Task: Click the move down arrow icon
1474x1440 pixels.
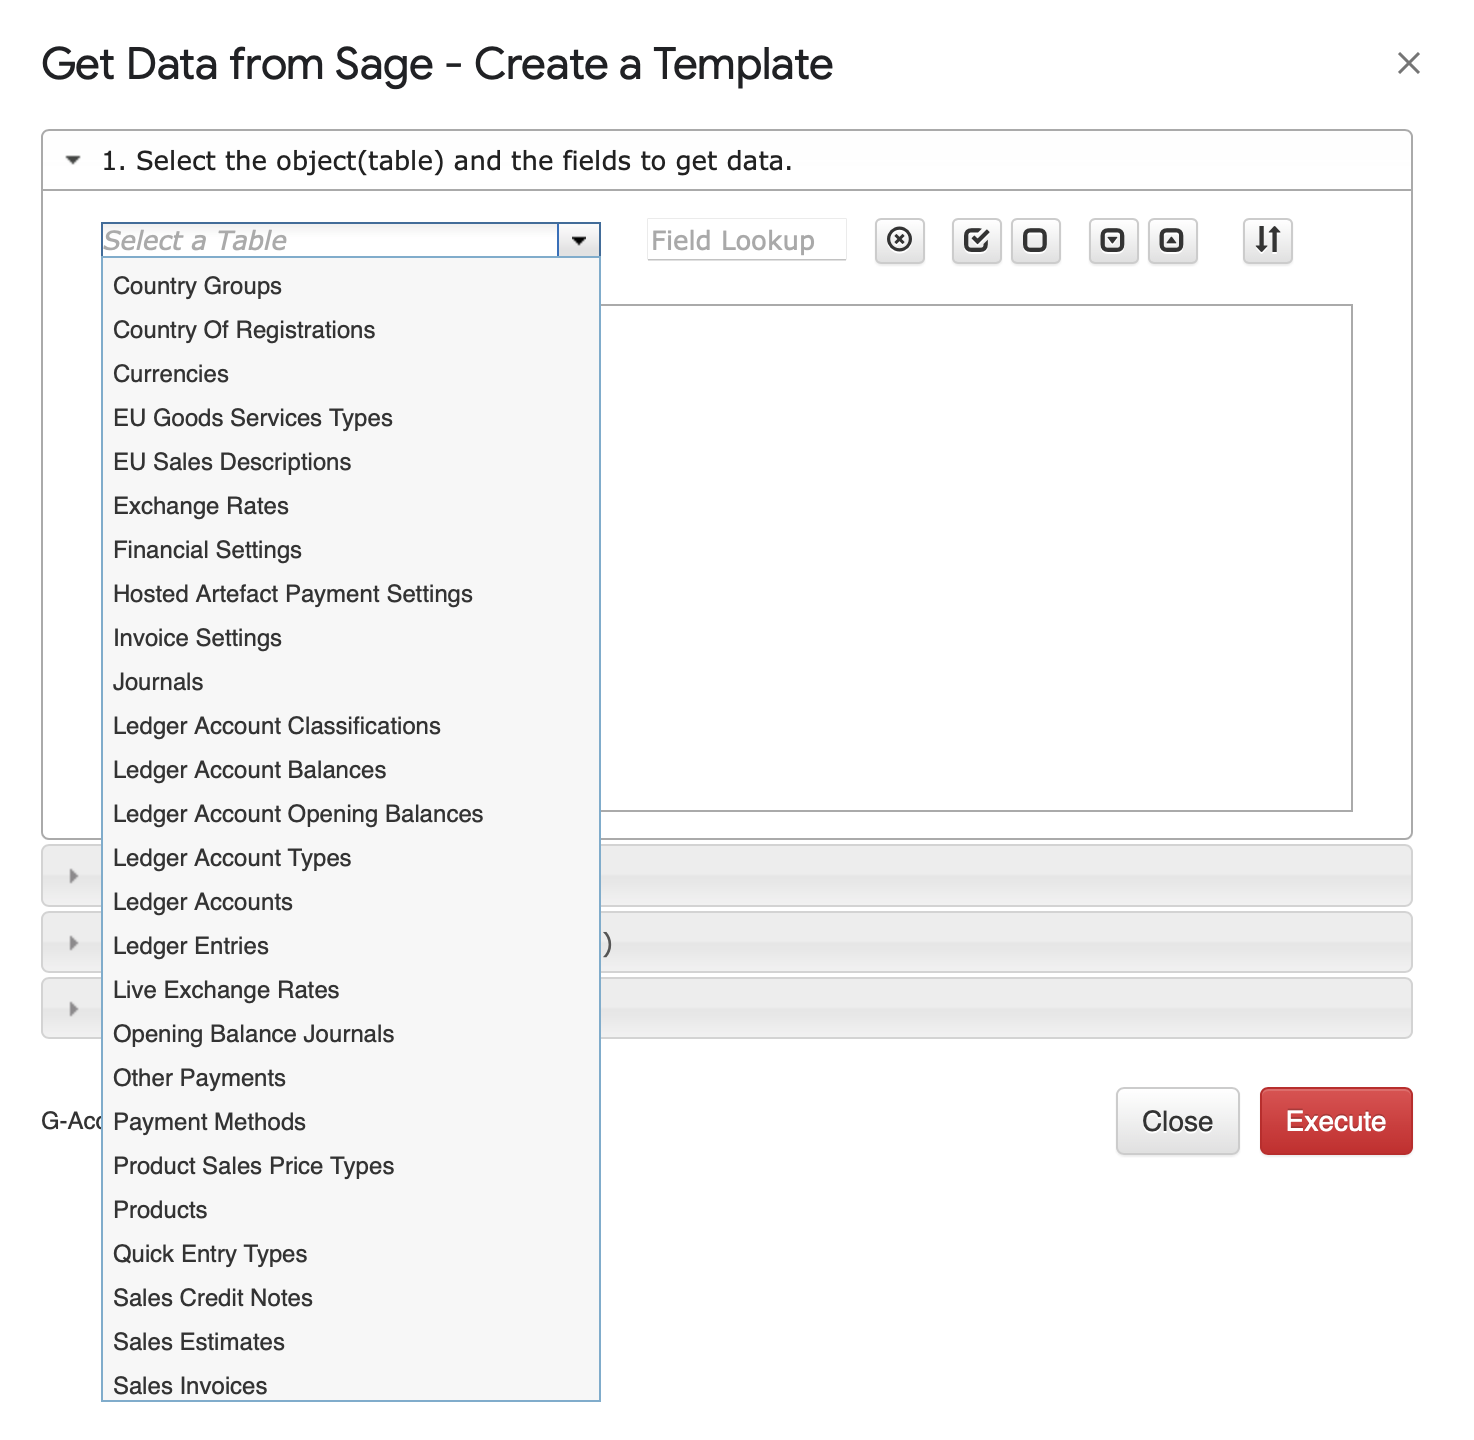Action: coord(1113,240)
